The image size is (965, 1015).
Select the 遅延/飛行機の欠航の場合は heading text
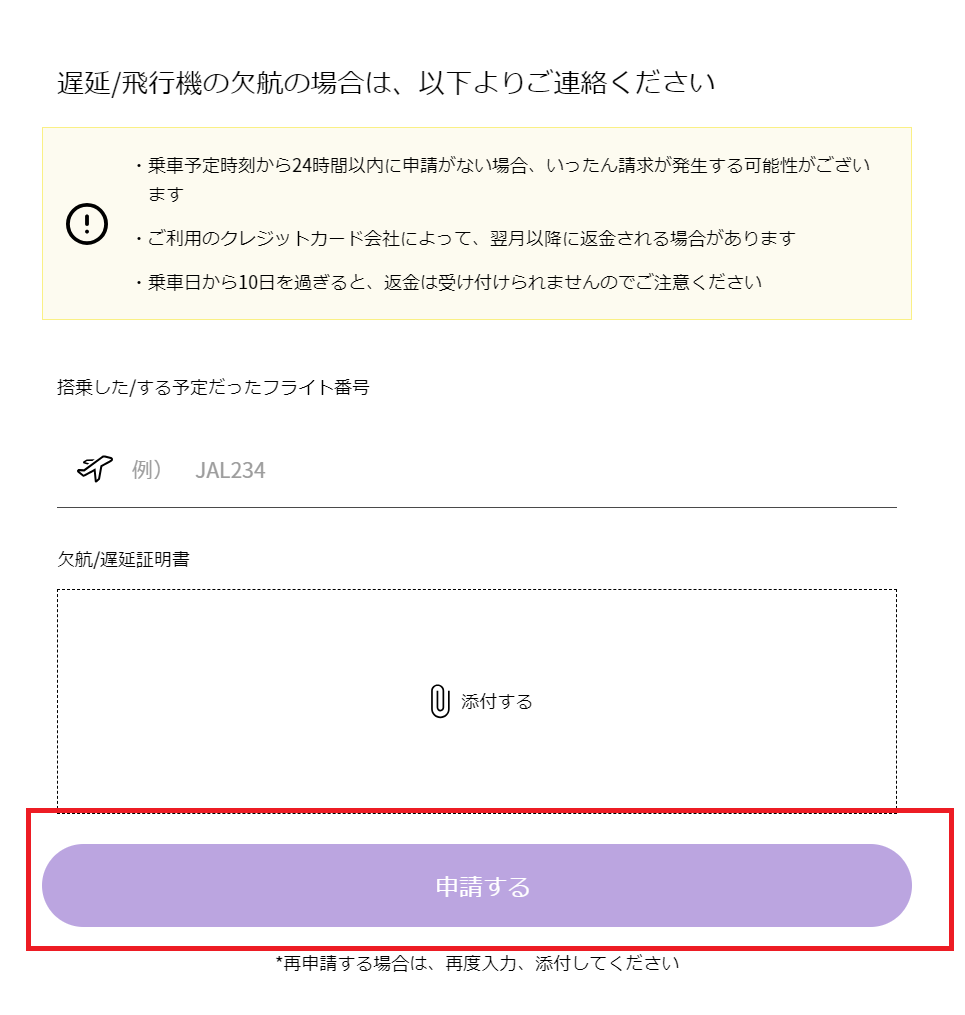click(386, 83)
